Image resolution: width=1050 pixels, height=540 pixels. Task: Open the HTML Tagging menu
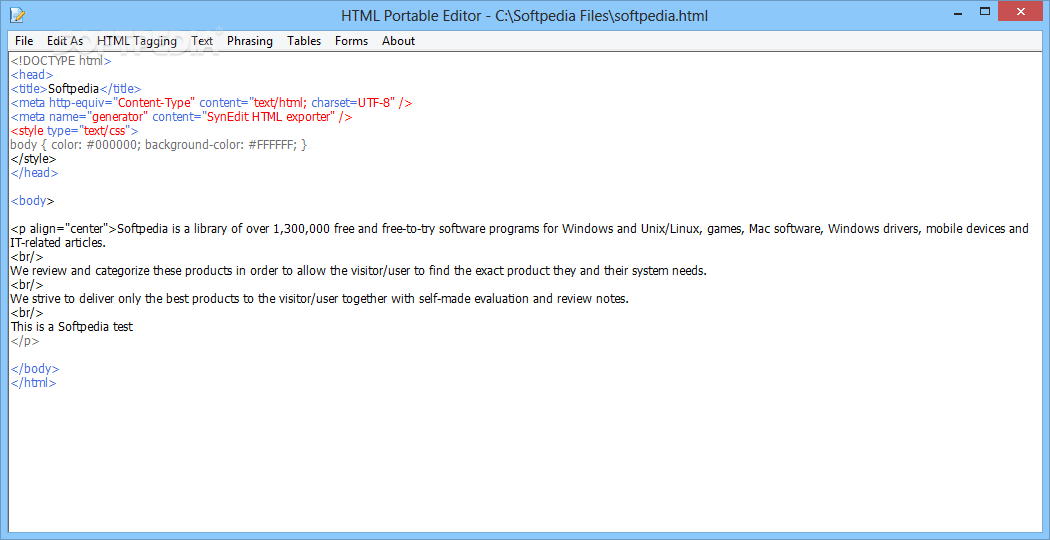click(x=137, y=41)
